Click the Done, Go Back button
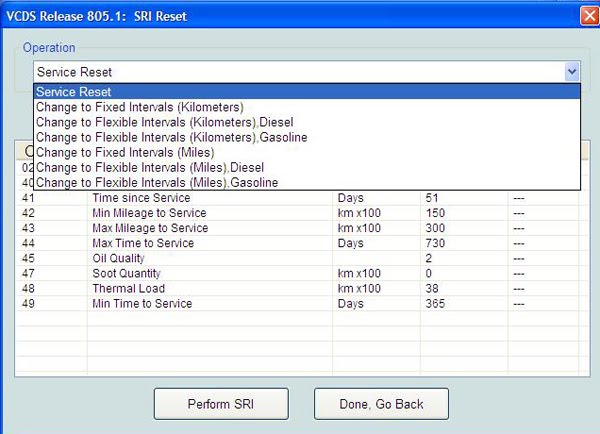The image size is (600, 434). pos(381,404)
